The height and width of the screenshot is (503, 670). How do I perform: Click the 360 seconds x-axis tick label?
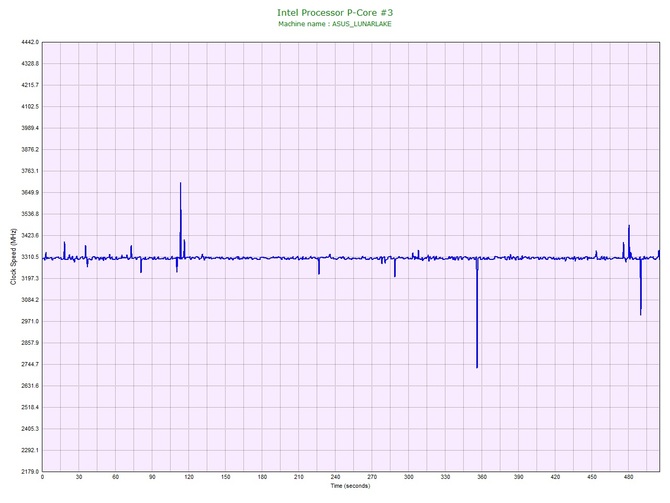[482, 477]
